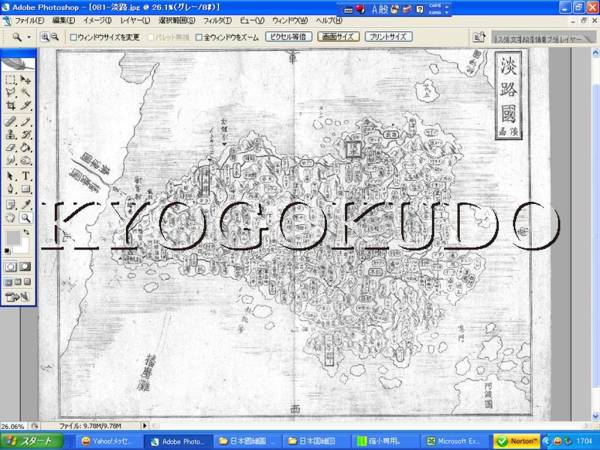The image size is (600, 450).
Task: Select the Smudge/Blur tool
Action: click(11, 160)
